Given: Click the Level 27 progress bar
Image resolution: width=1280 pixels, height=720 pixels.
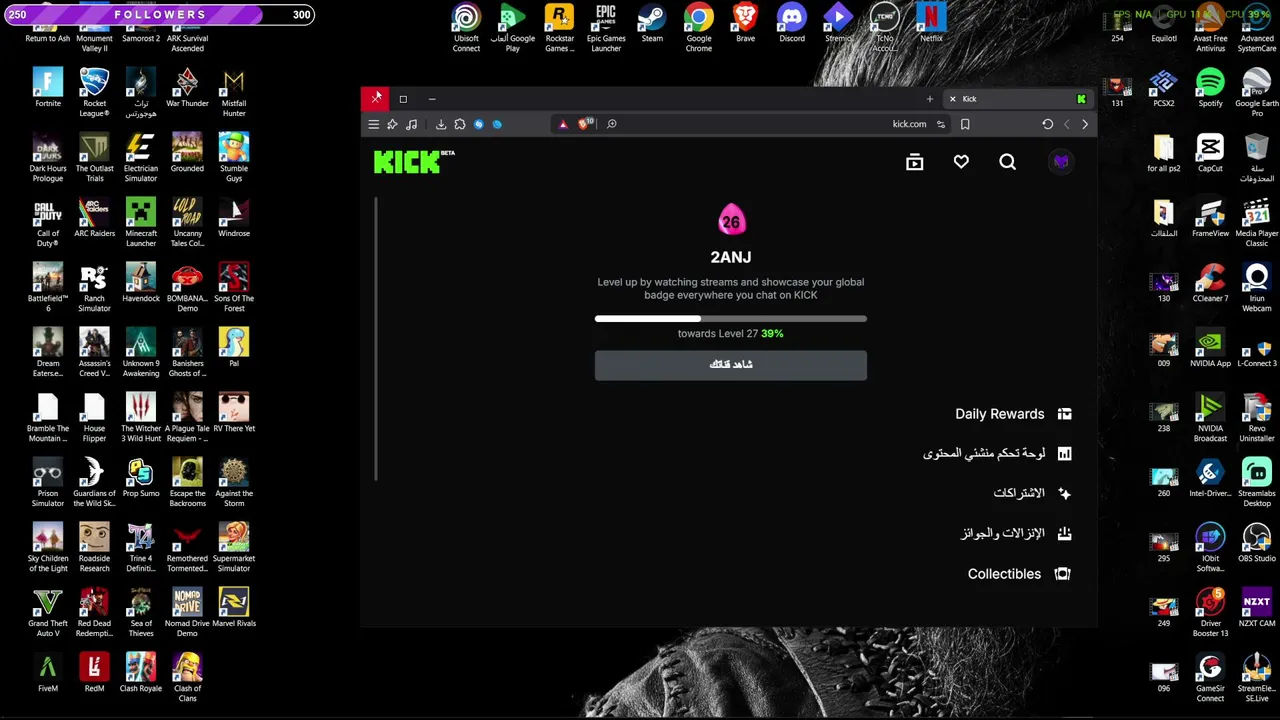Looking at the screenshot, I should [731, 319].
